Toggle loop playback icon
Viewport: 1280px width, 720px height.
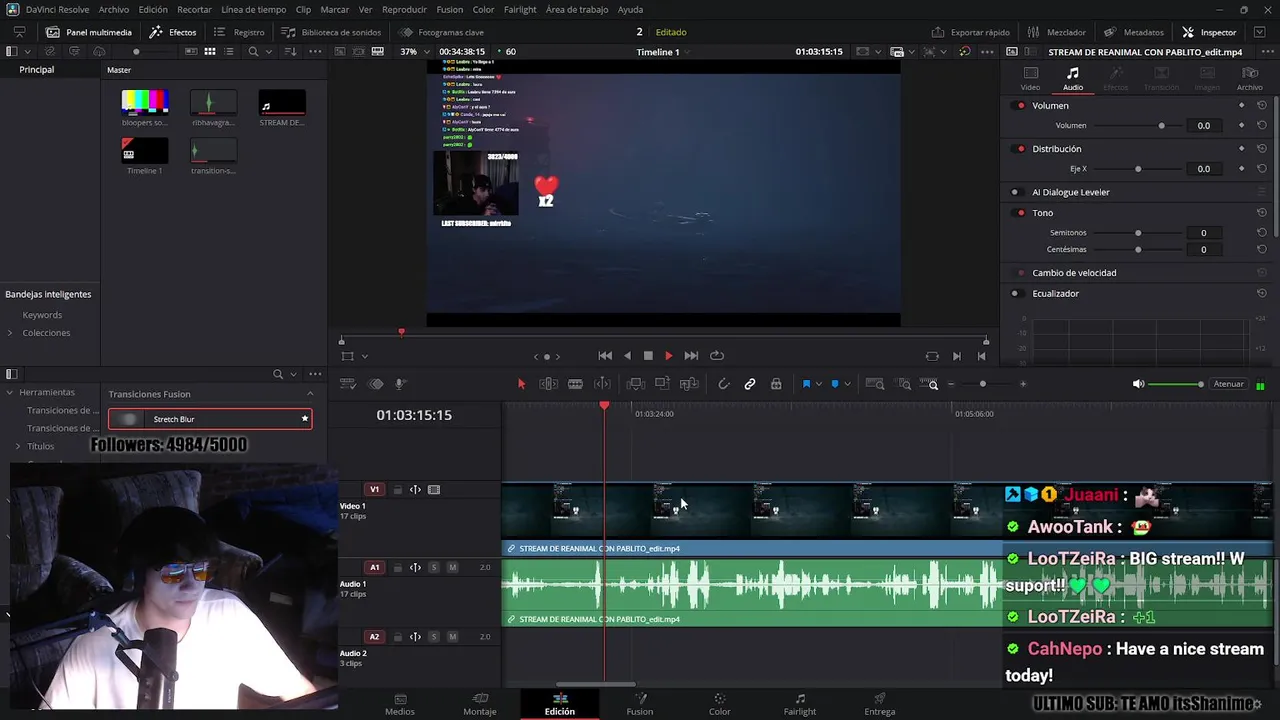click(x=717, y=356)
